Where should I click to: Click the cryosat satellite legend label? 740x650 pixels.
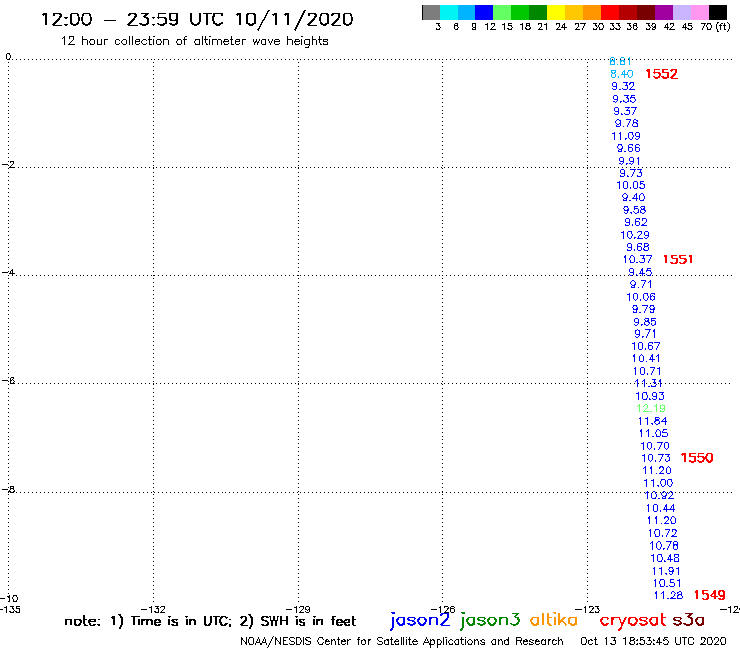(x=632, y=620)
